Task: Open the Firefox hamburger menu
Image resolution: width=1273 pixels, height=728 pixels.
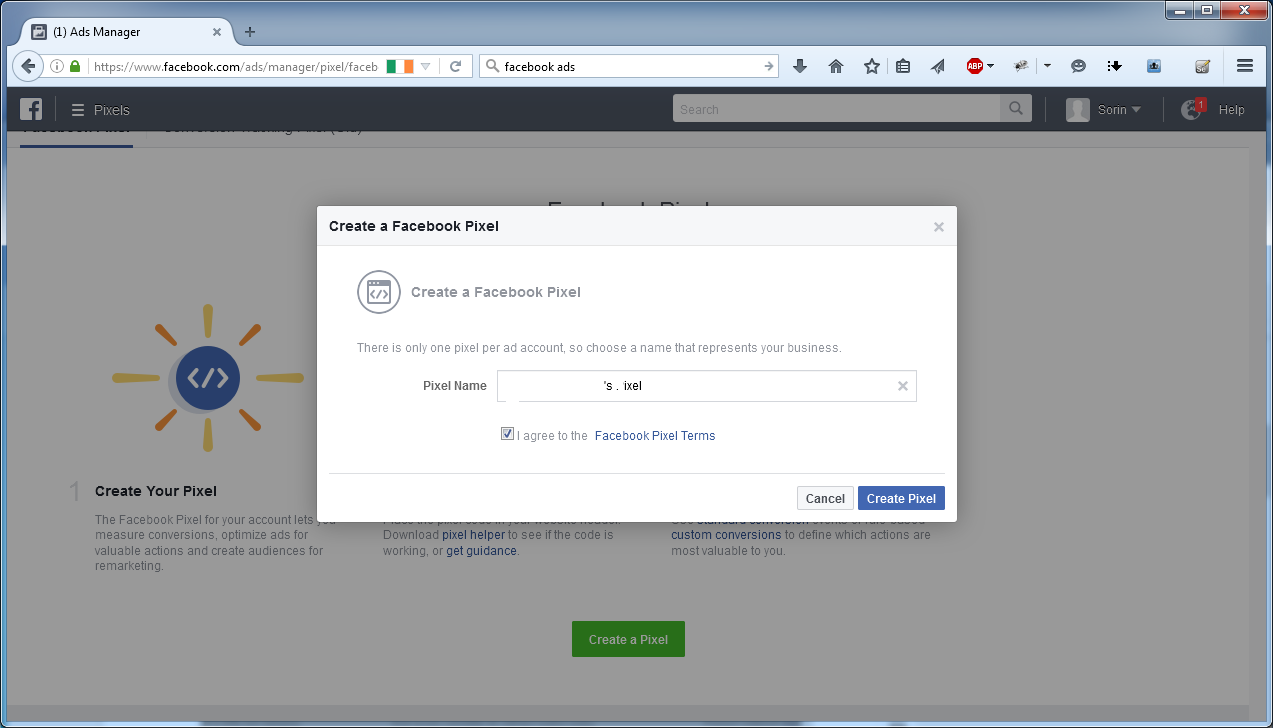Action: click(x=1245, y=66)
